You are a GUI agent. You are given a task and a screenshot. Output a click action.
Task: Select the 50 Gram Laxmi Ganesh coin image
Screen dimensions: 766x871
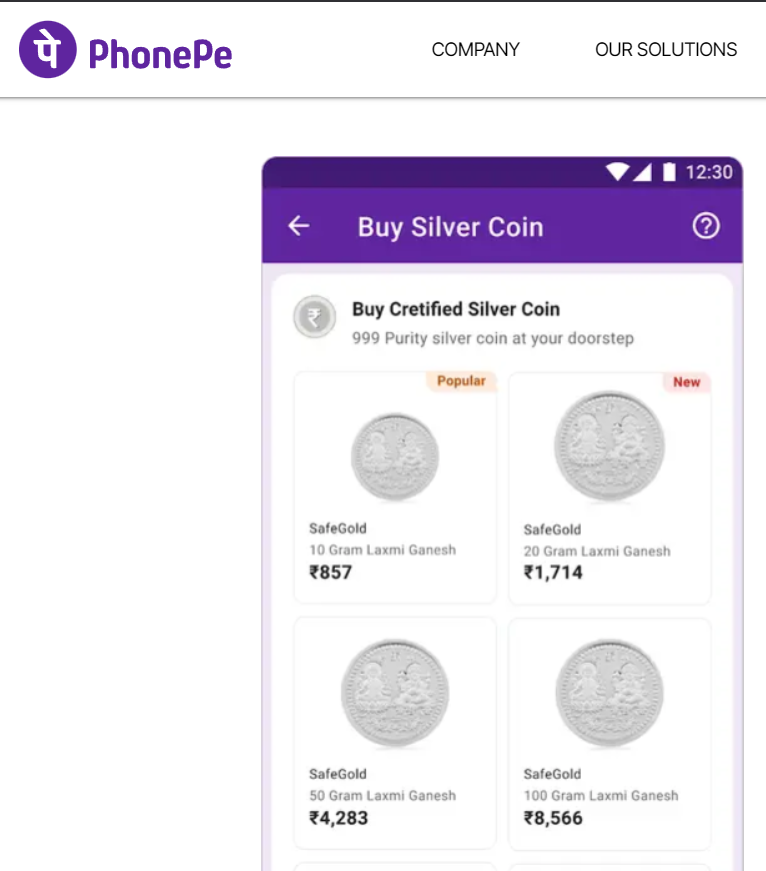[395, 694]
